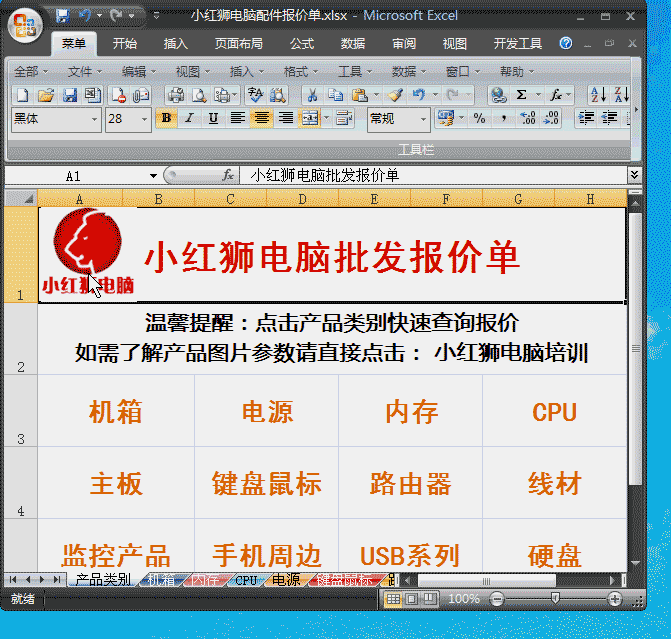Switch to the 页面布局 ribbon tab
Viewport: 671px width, 639px height.
tap(238, 43)
